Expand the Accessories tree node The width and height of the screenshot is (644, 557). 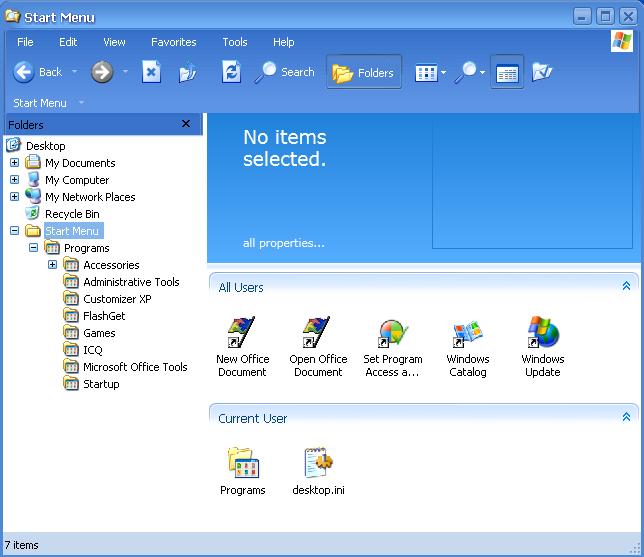52,265
